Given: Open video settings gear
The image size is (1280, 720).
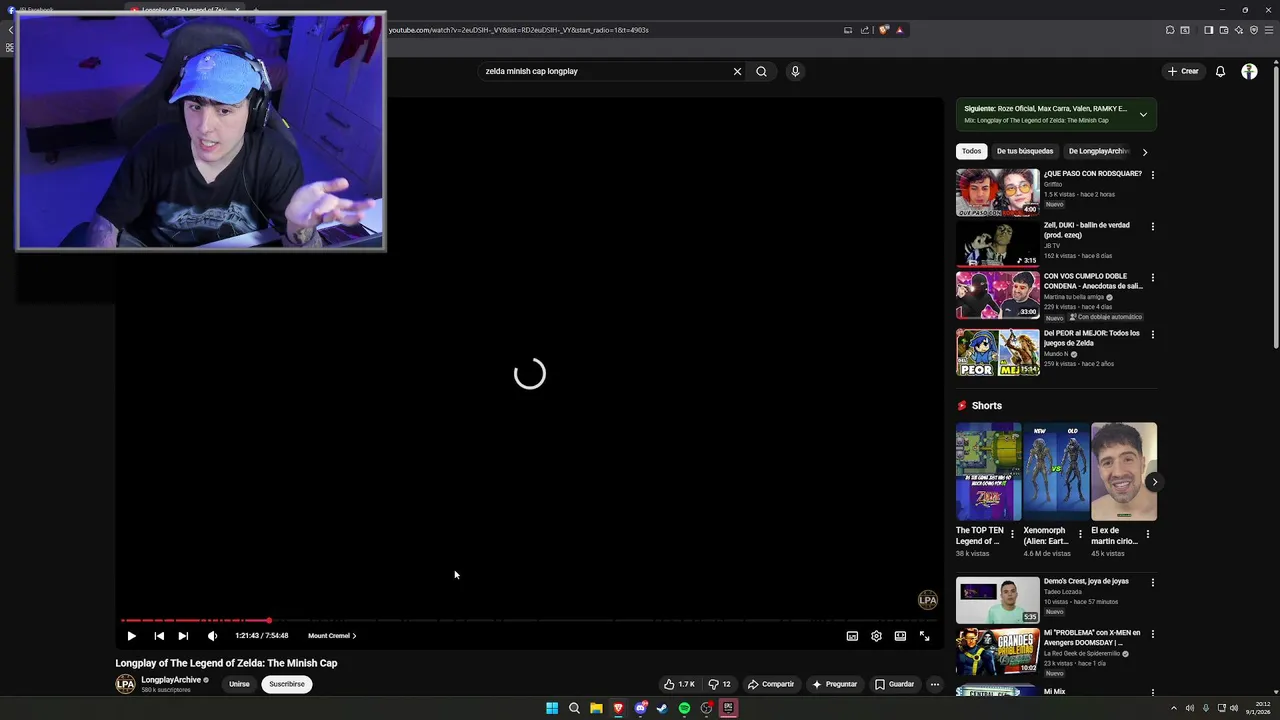Looking at the screenshot, I should 876,636.
